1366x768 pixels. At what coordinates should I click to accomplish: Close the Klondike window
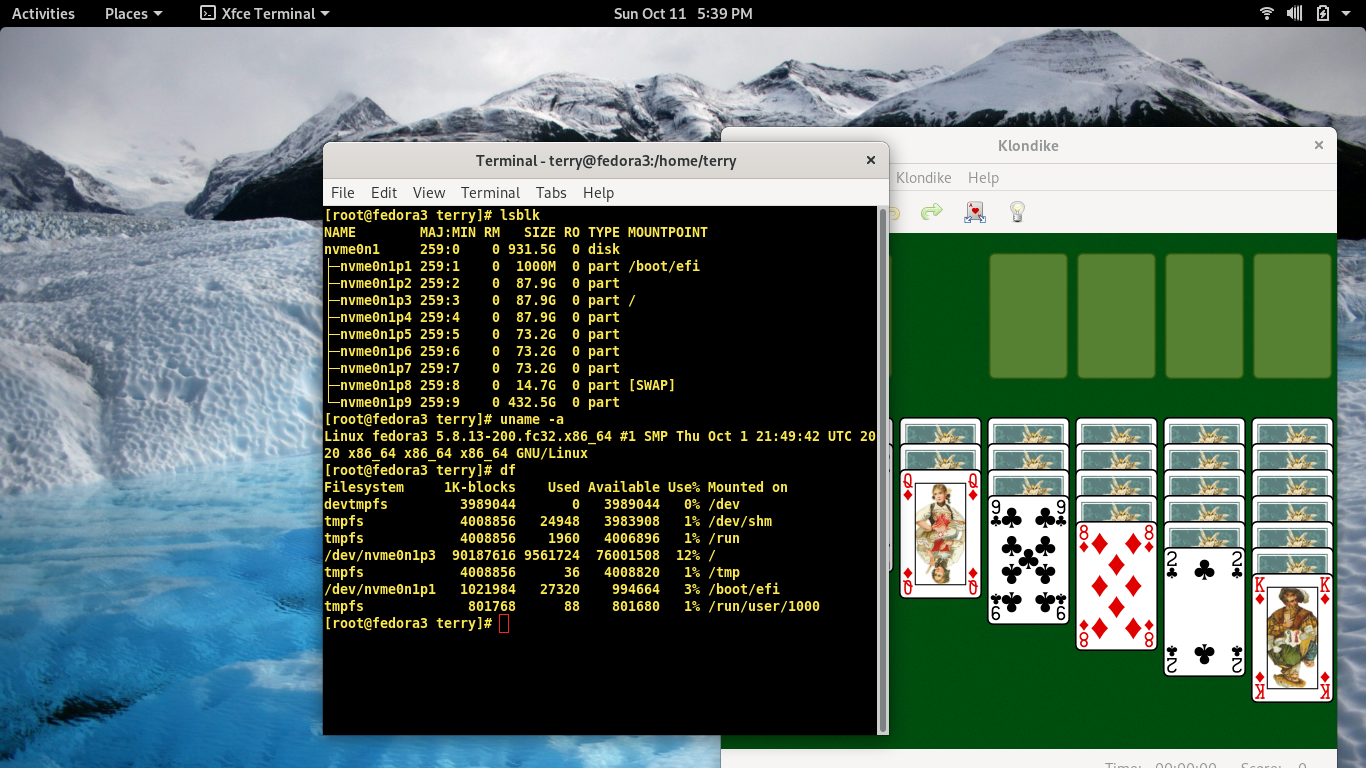point(1318,145)
